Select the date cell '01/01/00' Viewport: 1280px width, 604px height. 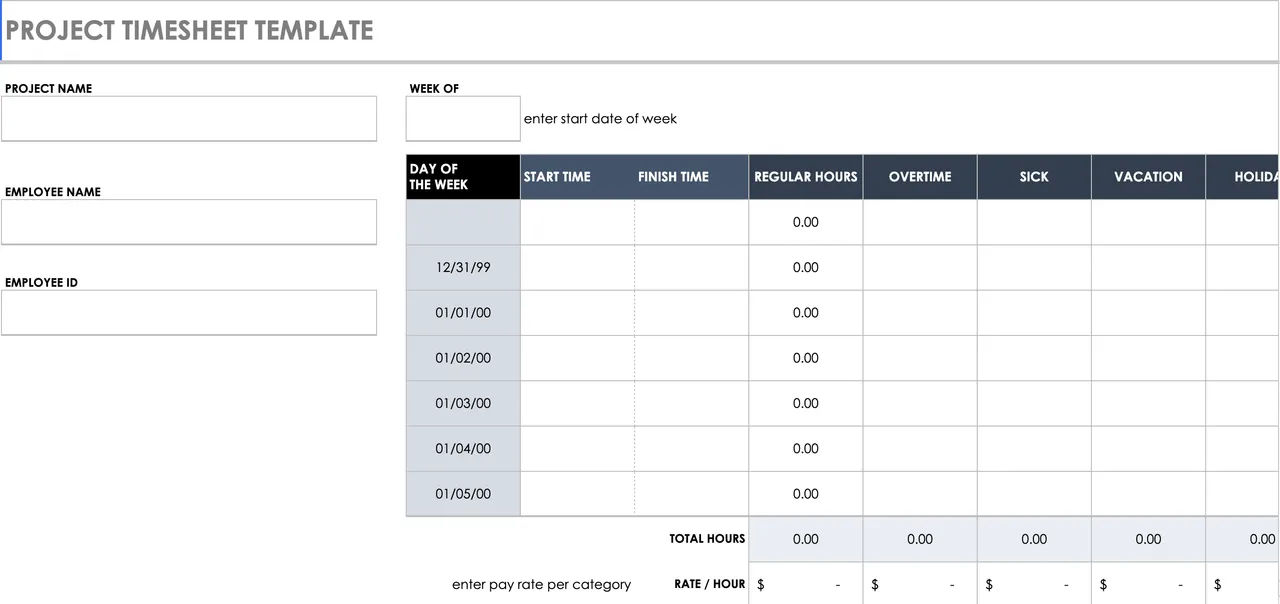[463, 313]
